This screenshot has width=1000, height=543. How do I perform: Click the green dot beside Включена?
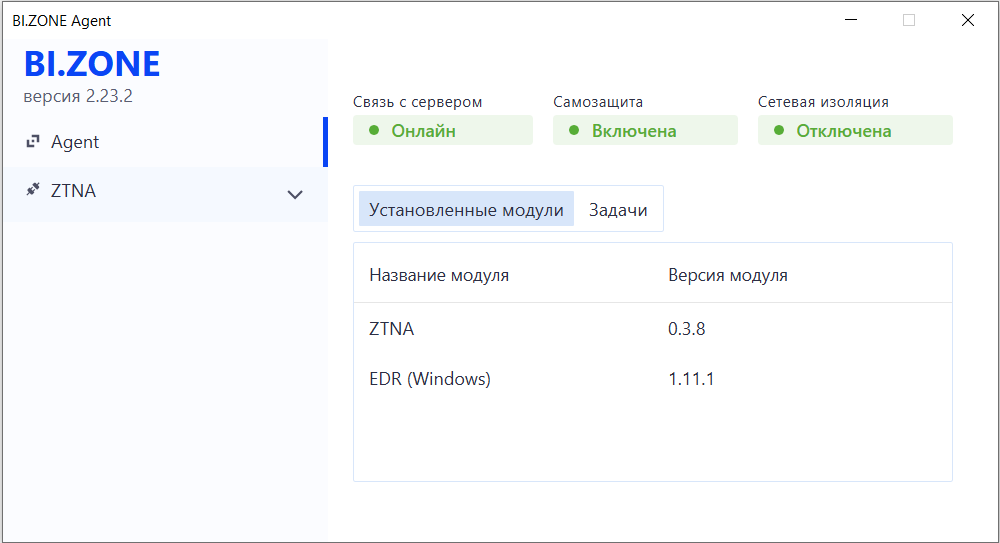click(x=574, y=130)
